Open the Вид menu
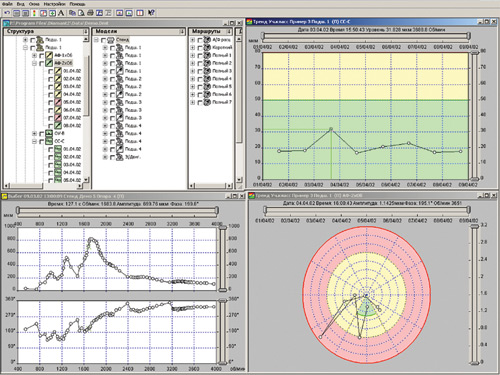Screen dimensions: 500x375 click(21, 4)
